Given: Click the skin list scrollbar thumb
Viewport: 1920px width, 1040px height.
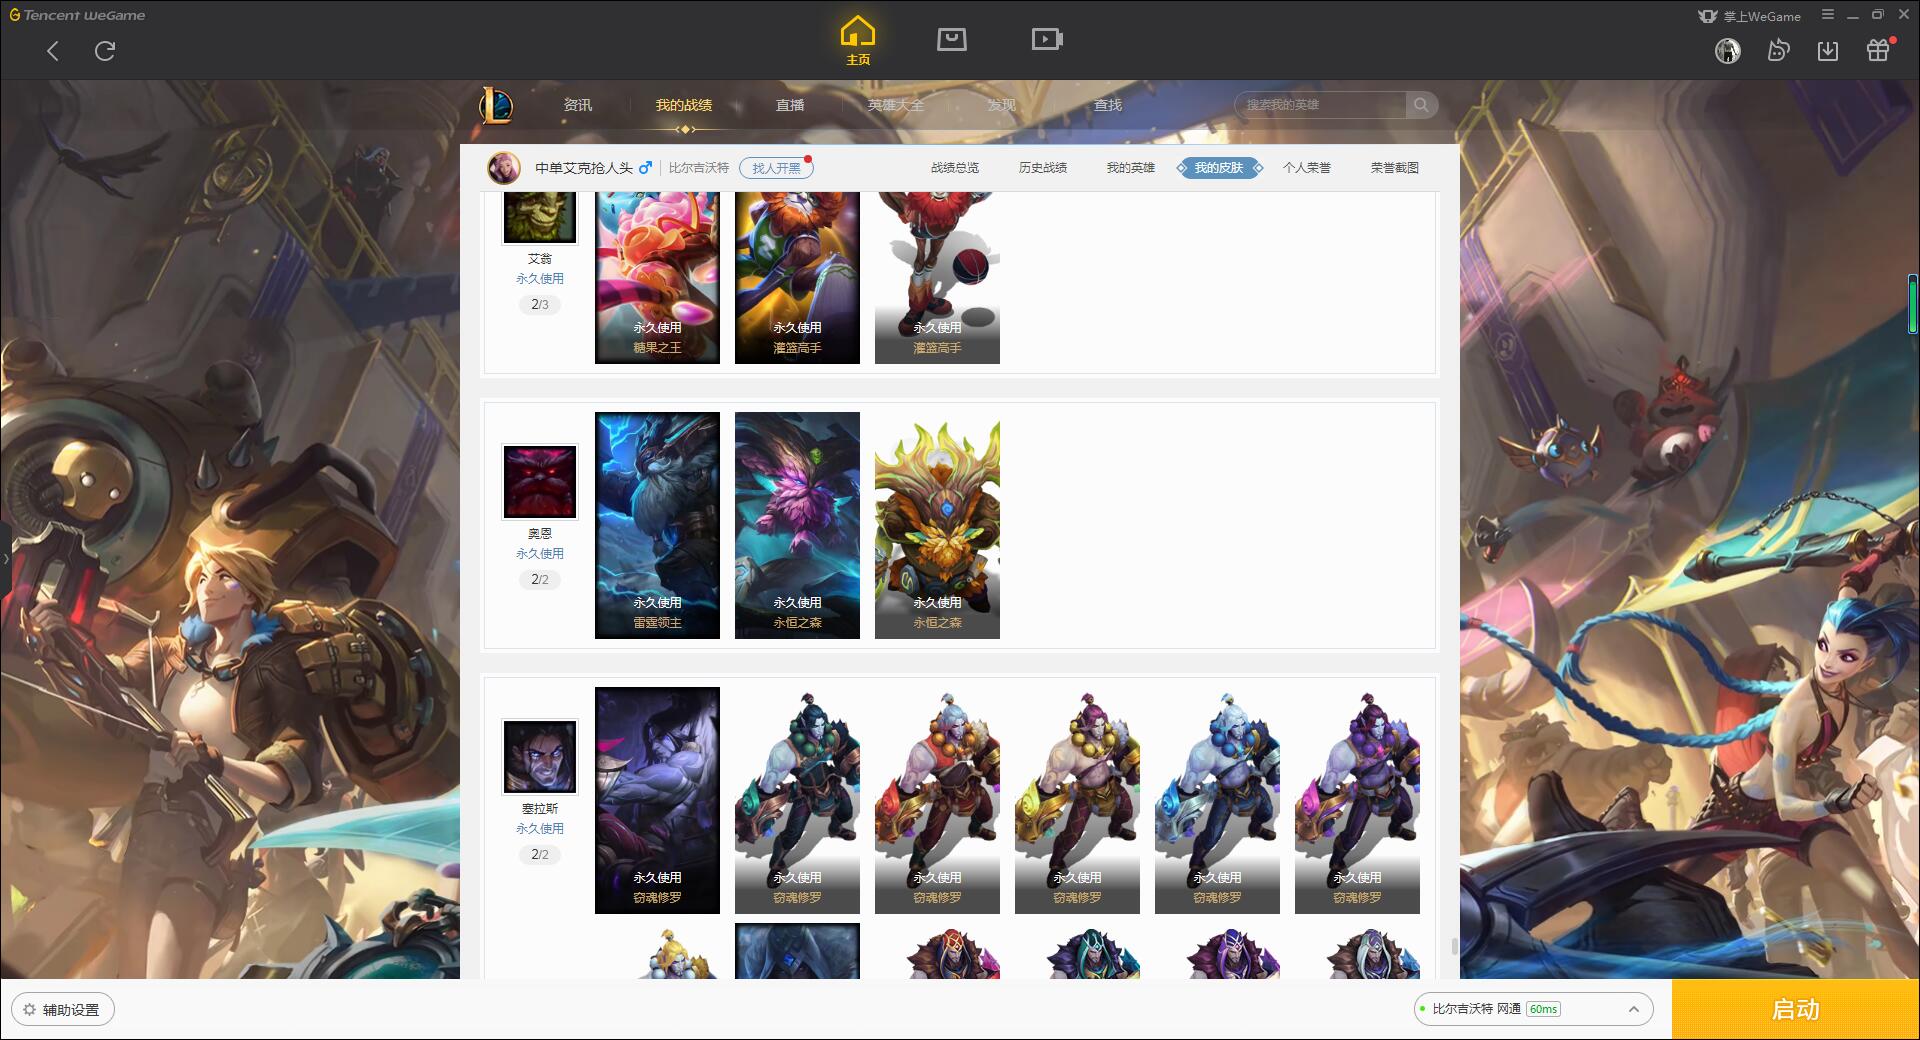Looking at the screenshot, I should pos(1454,947).
